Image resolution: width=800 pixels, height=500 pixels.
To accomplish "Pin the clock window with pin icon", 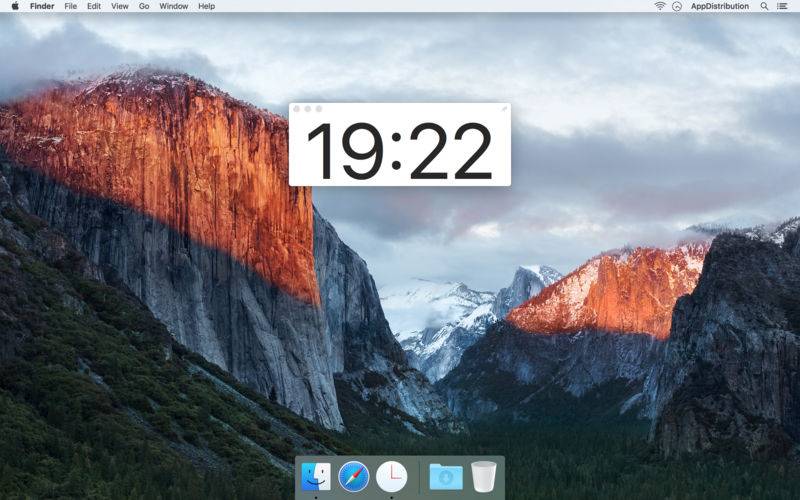I will coord(504,109).
